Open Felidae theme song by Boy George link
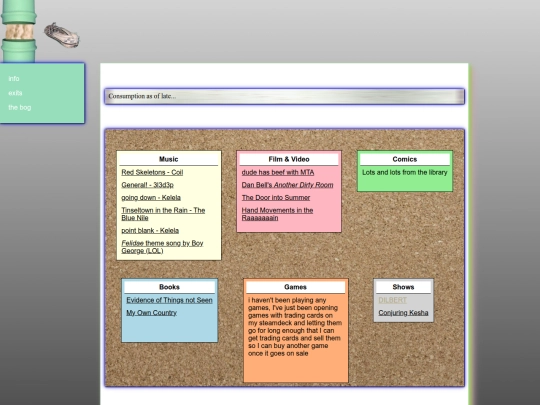 162,247
